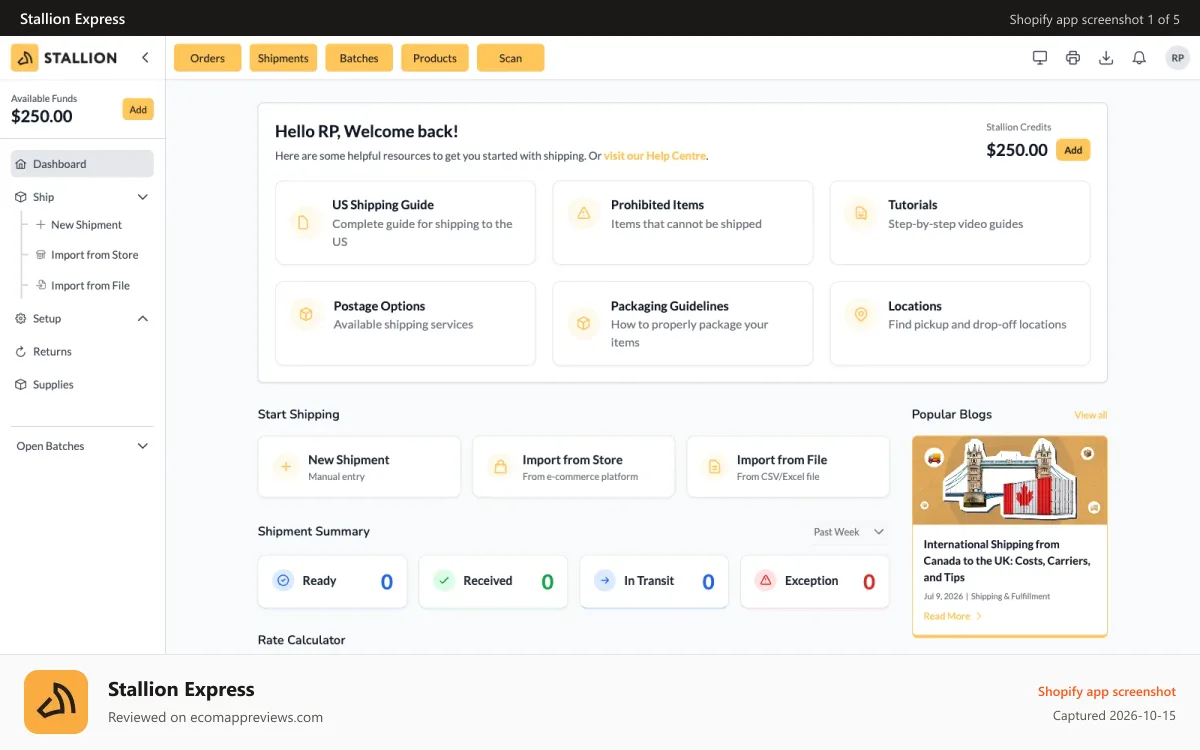Image resolution: width=1200 pixels, height=750 pixels.
Task: Click the 'Manual entry' subtitle text
Action: [337, 477]
